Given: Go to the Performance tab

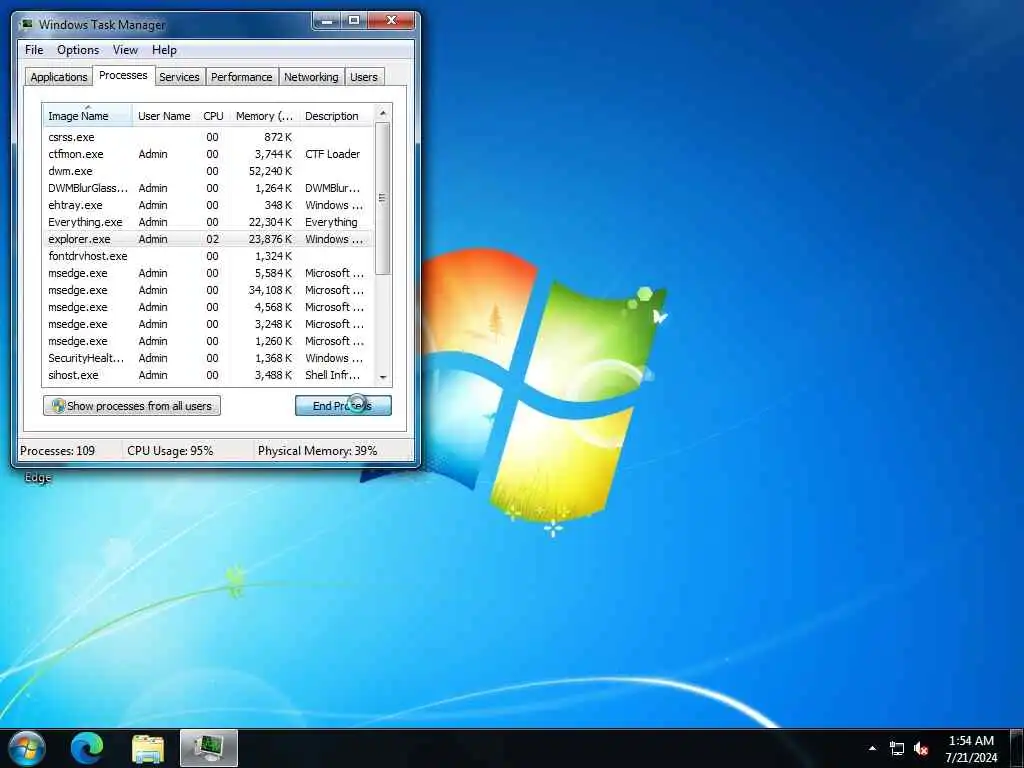Looking at the screenshot, I should click(x=242, y=77).
